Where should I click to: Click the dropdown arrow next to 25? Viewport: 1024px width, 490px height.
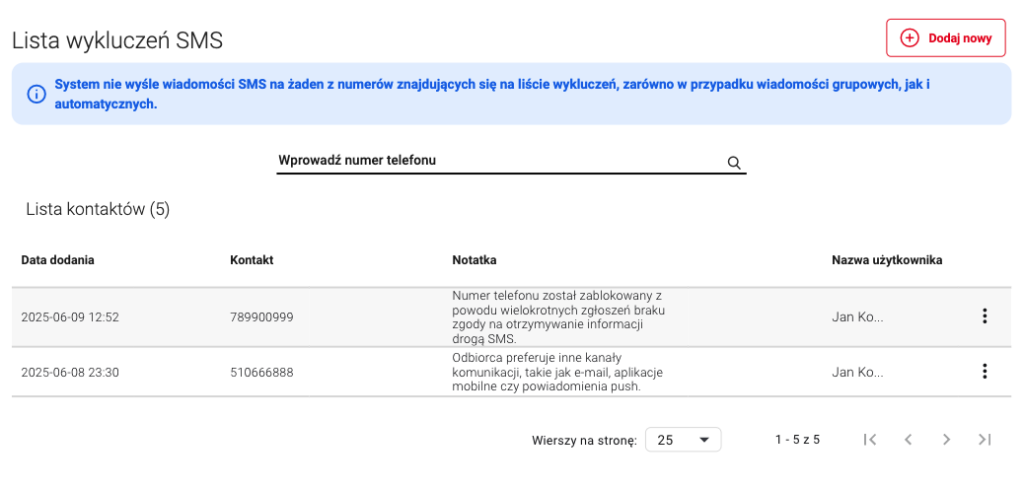[x=704, y=440]
